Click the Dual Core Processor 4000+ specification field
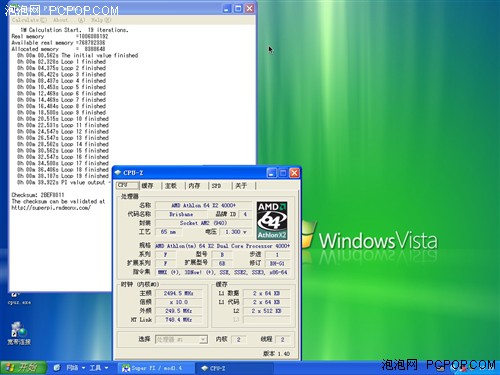The image size is (500, 375). pos(222,246)
